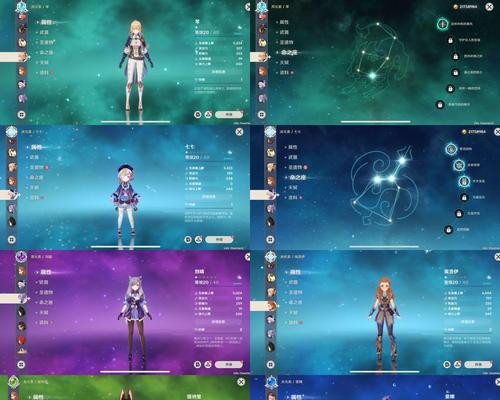The height and width of the screenshot is (400, 500).
Task: Click the third unlocked constellation node for Qiqi
Action: (x=464, y=181)
